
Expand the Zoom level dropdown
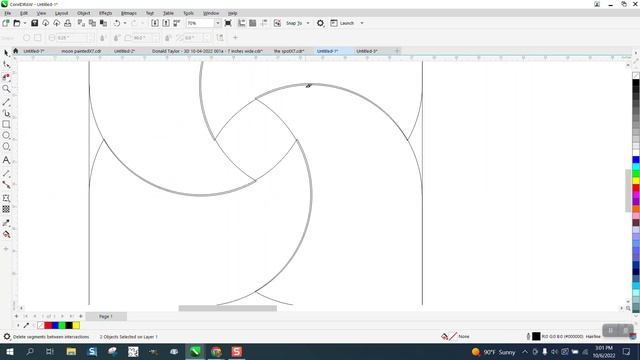(217, 23)
